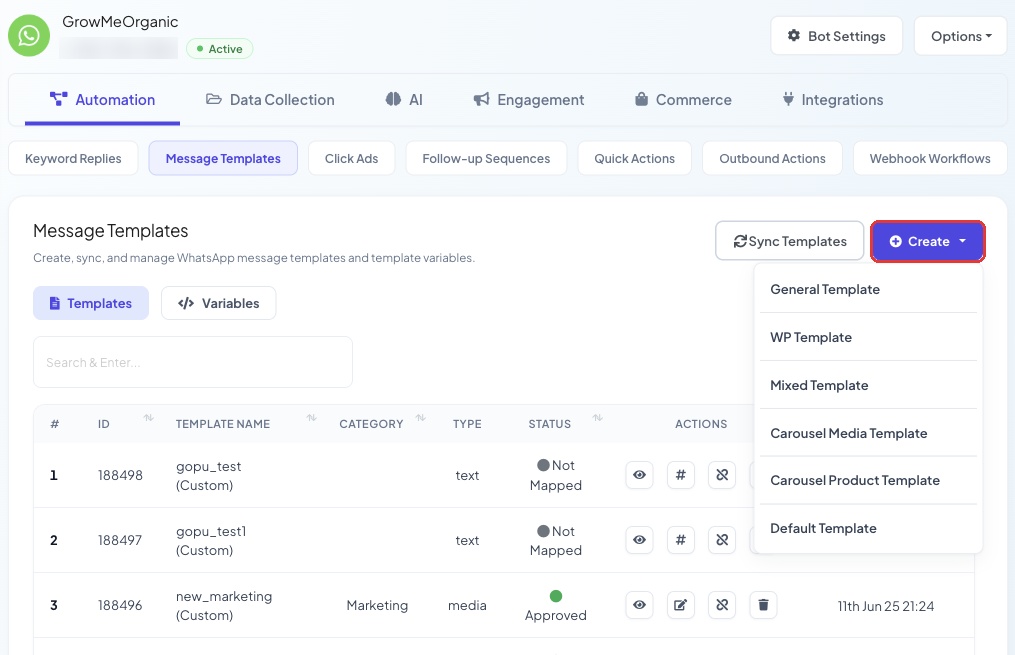Viewport: 1015px width, 655px height.
Task: Click the media type cell
Action: [467, 605]
